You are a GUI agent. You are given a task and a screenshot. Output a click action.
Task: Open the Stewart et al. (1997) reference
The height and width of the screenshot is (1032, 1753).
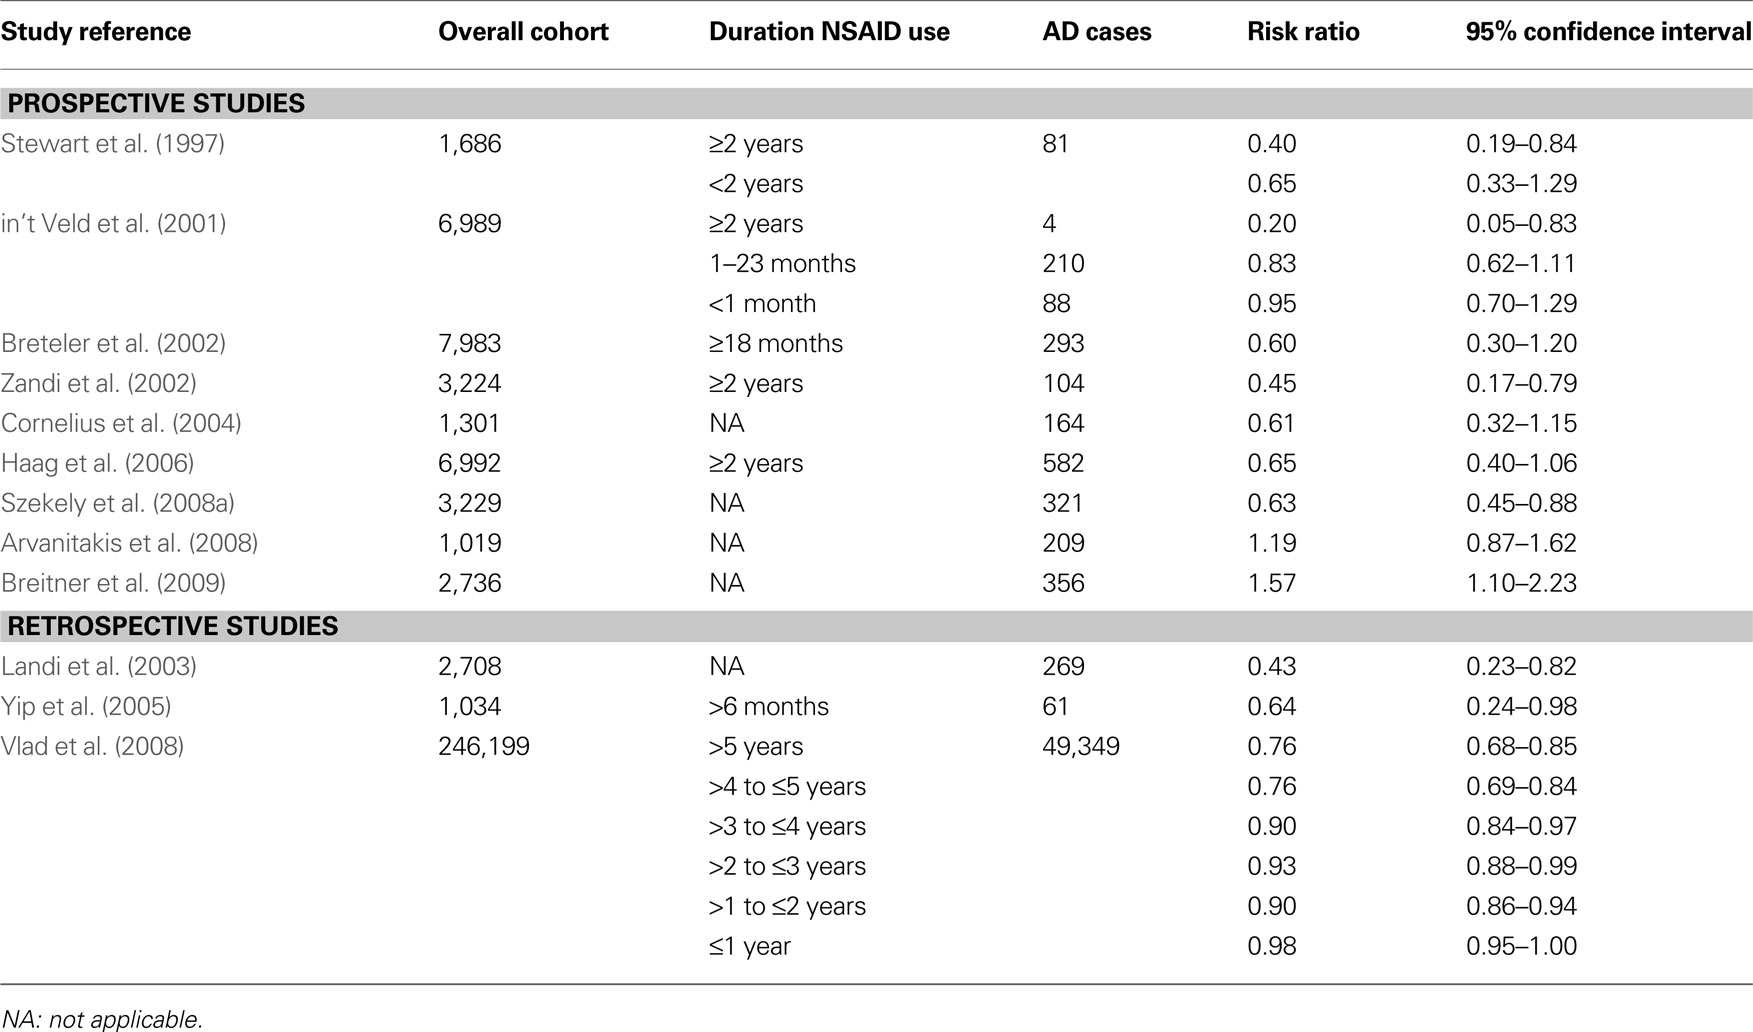pos(113,144)
